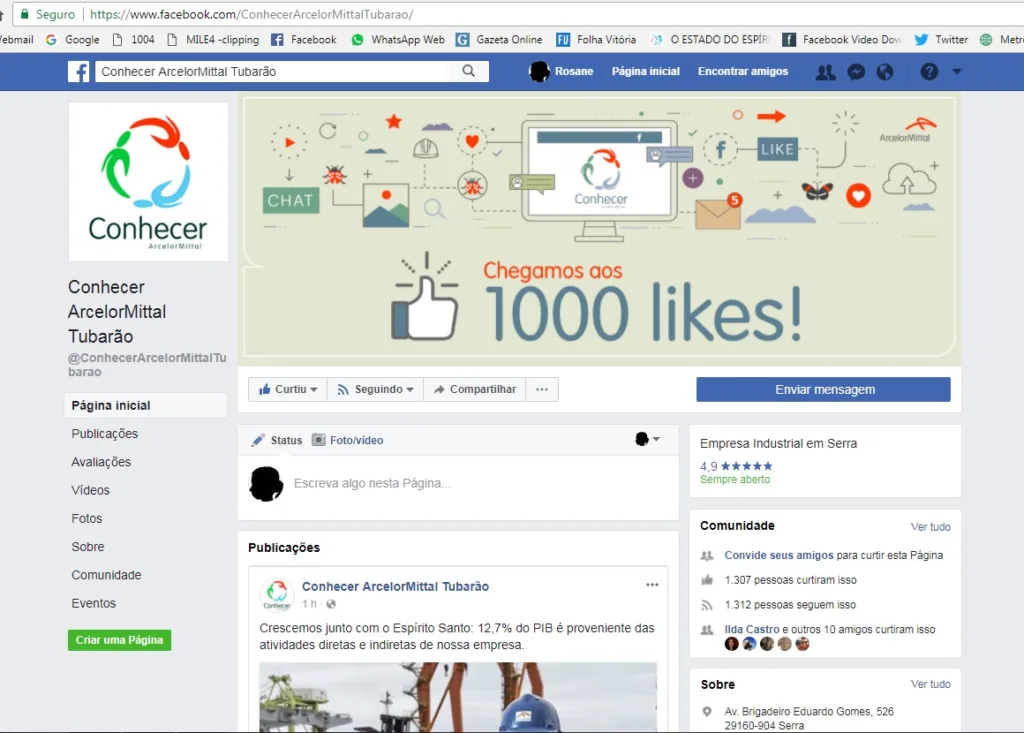Open Sobre in the left sidebar
The height and width of the screenshot is (733, 1024).
pos(88,547)
